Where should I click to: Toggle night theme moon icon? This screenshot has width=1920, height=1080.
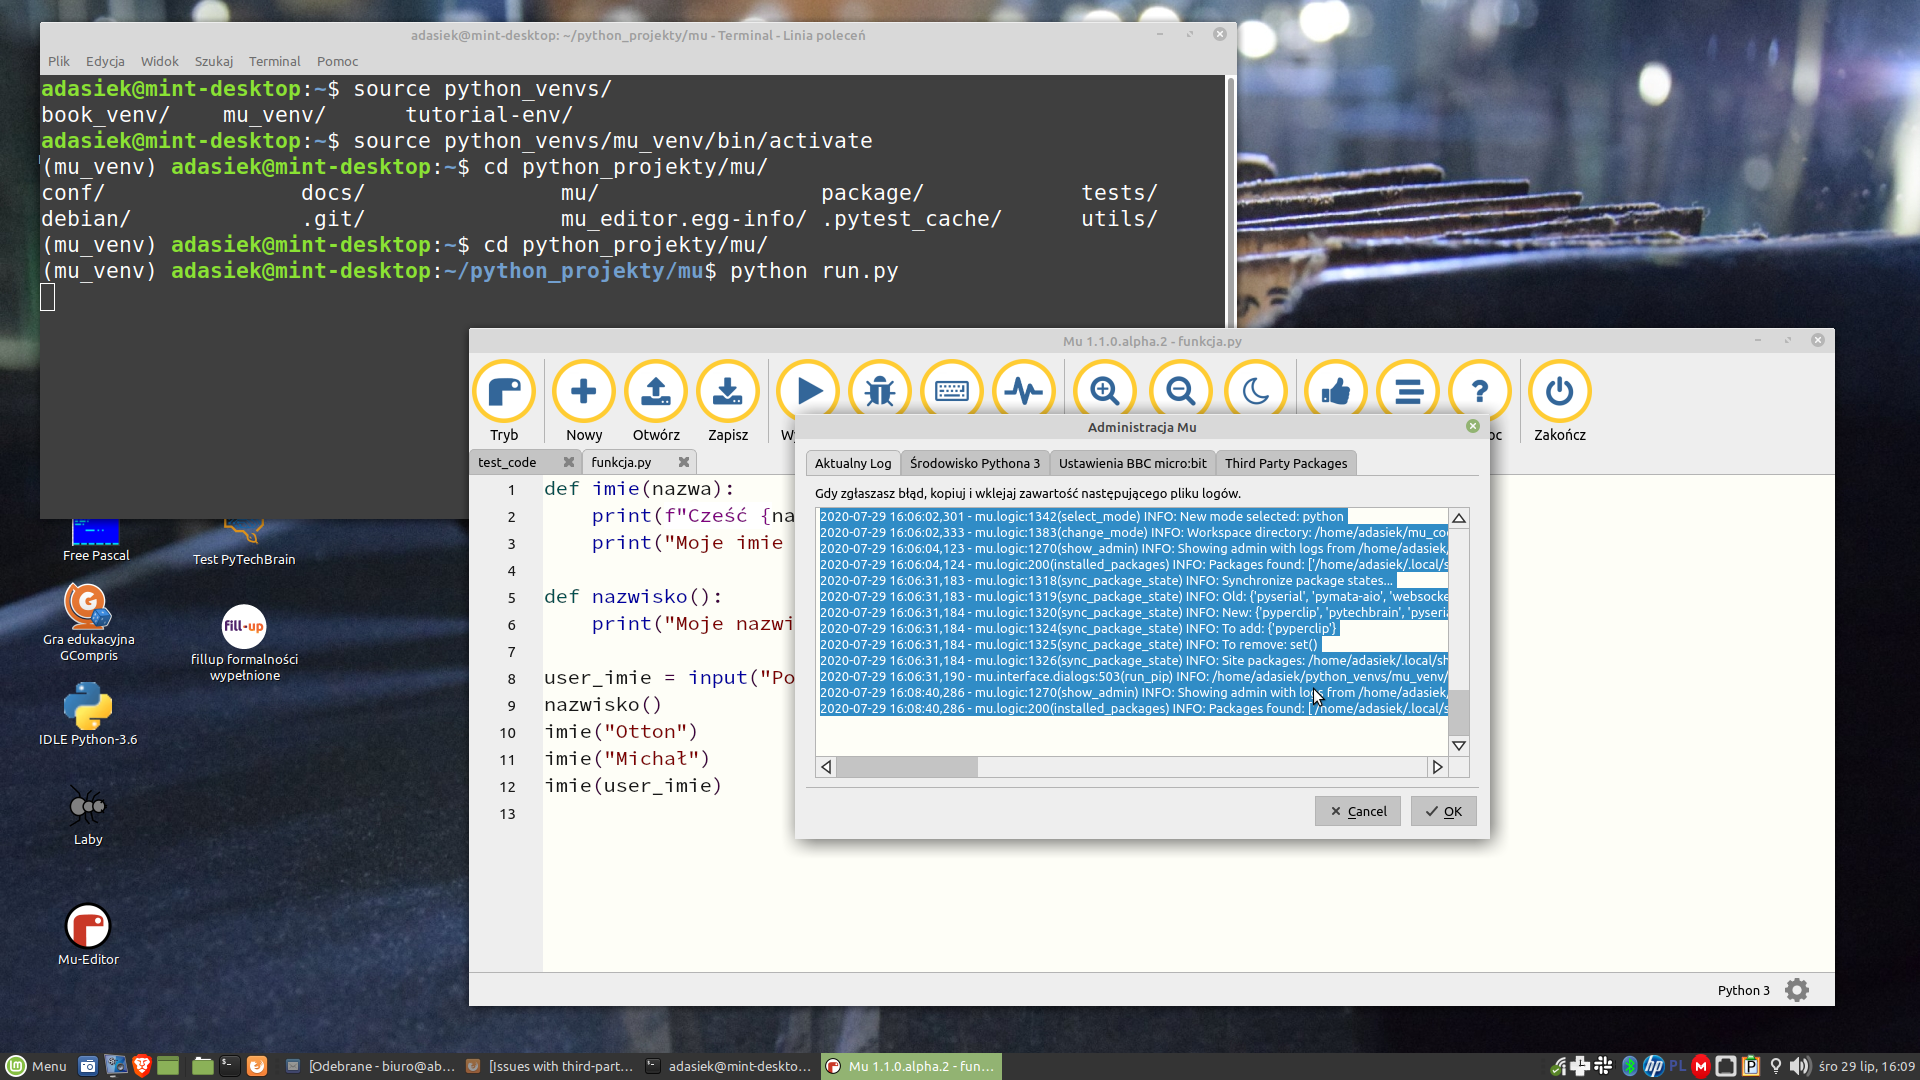[x=1256, y=390]
